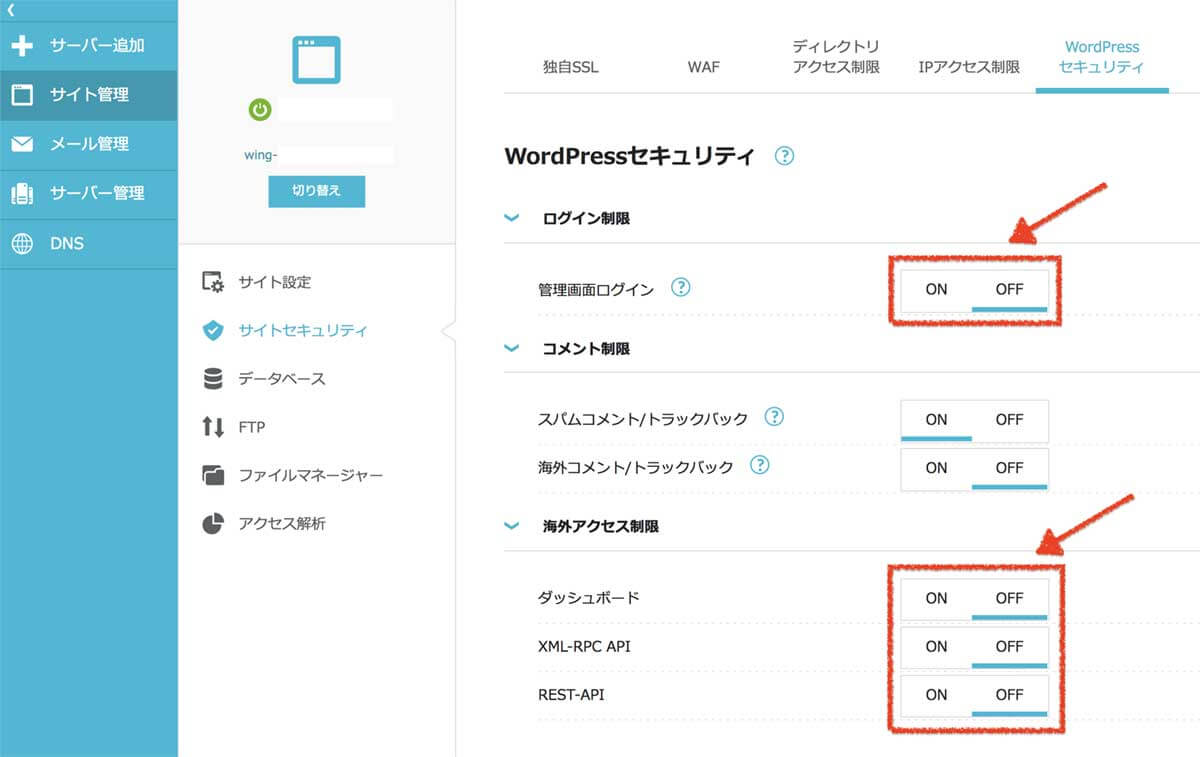Click the ファイルマネージャー folder icon
1200x757 pixels.
[213, 475]
